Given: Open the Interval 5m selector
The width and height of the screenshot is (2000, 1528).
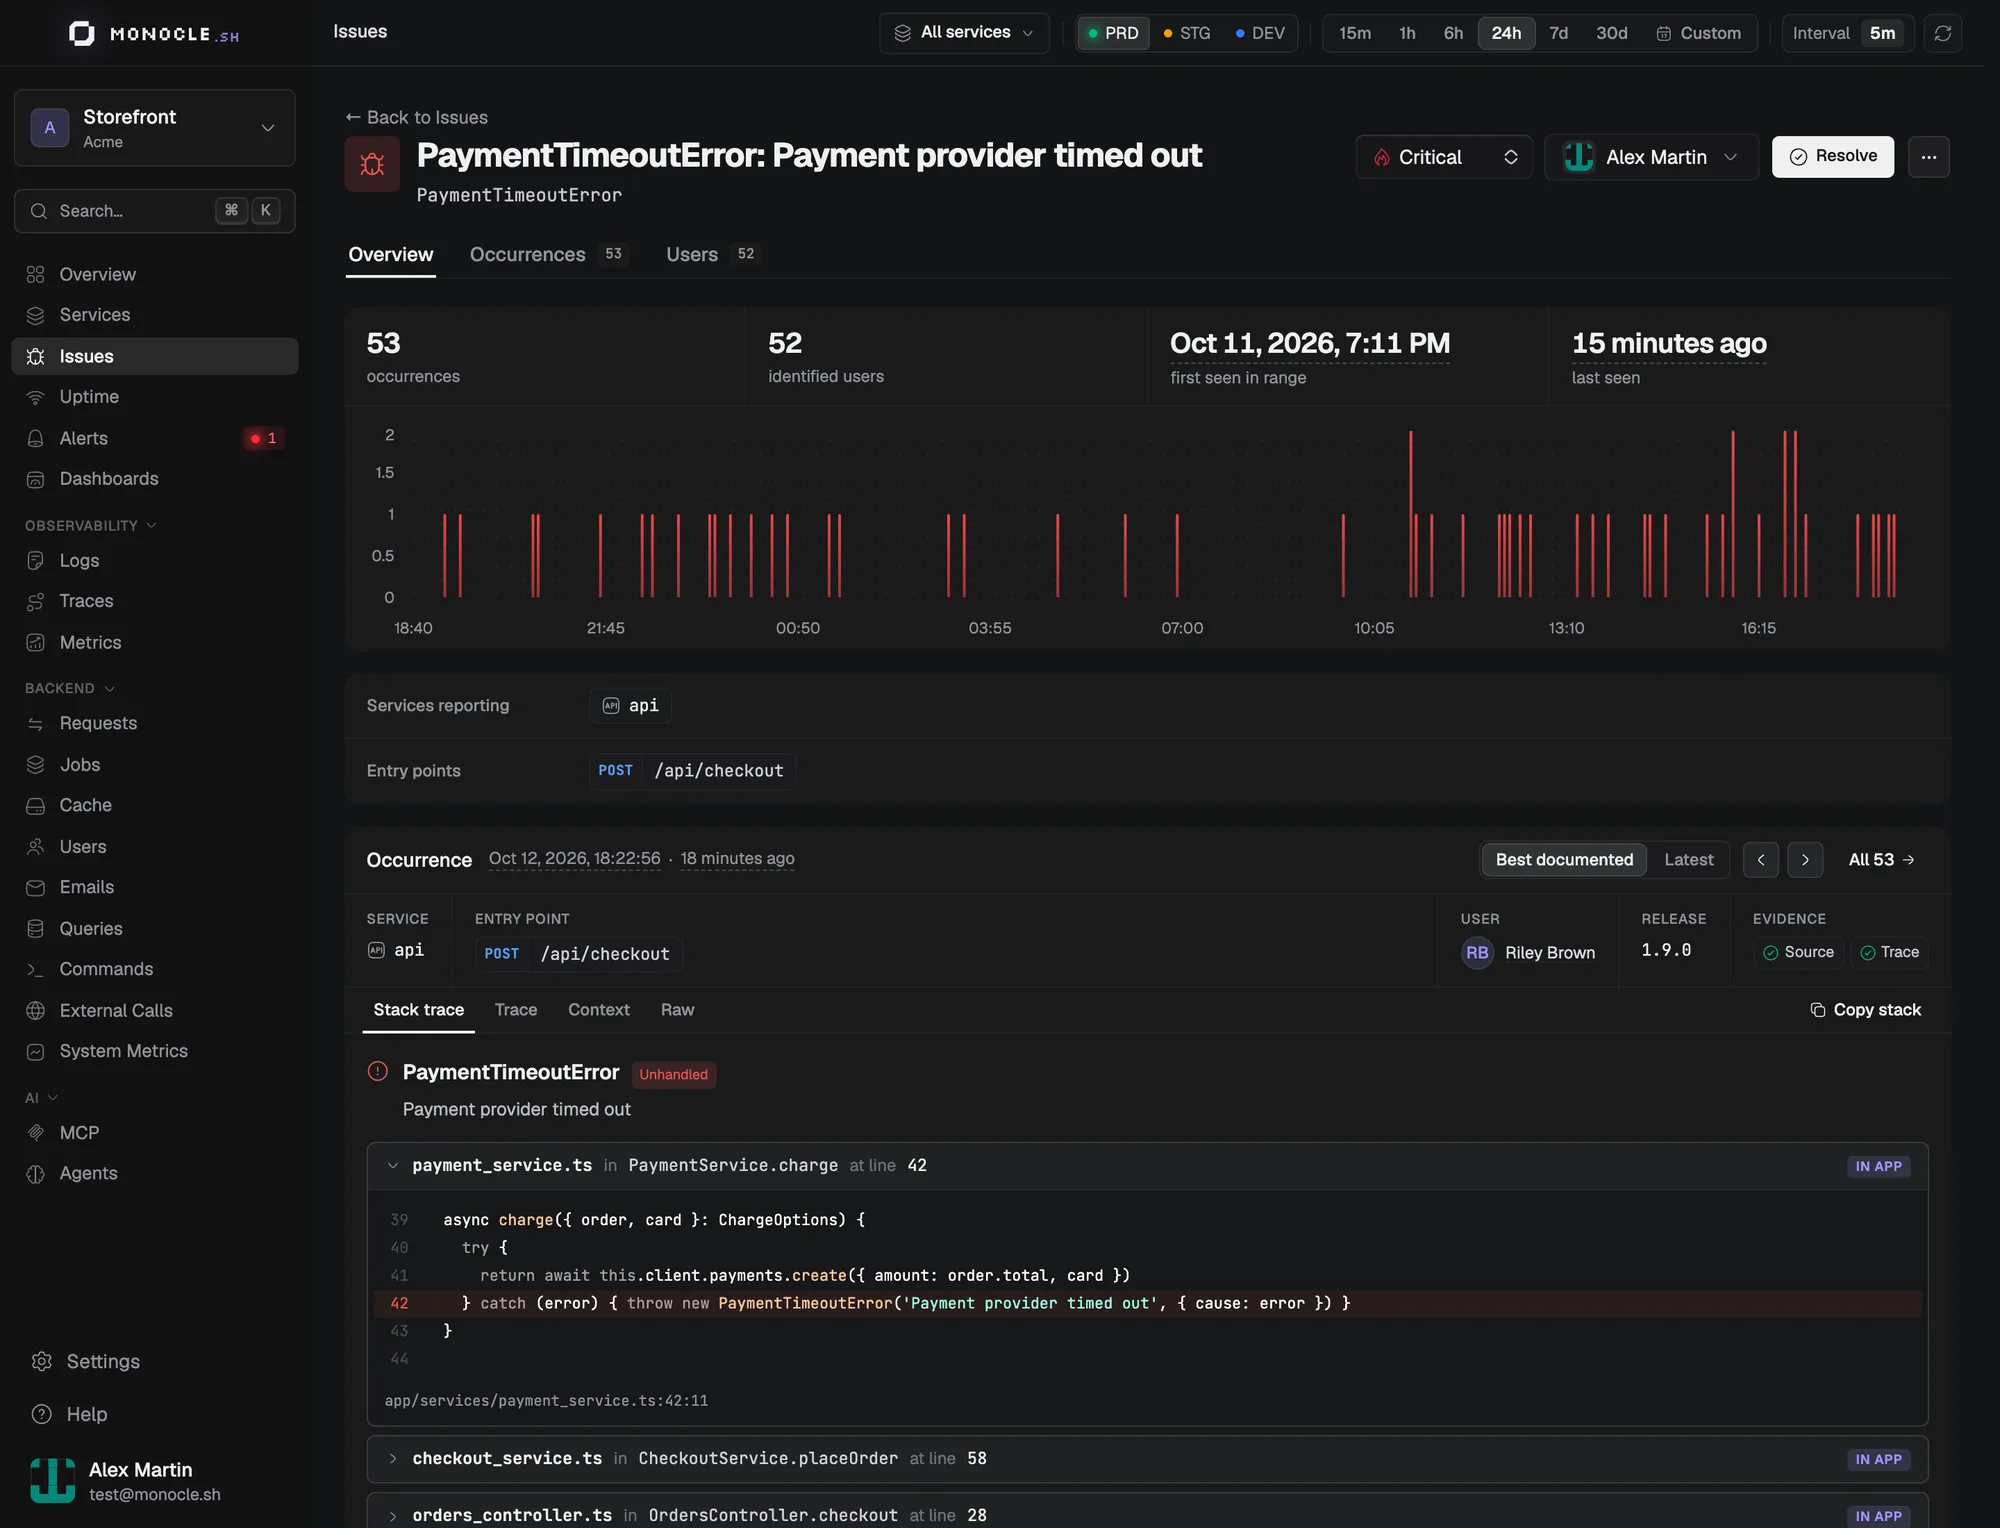Looking at the screenshot, I should [x=1847, y=33].
